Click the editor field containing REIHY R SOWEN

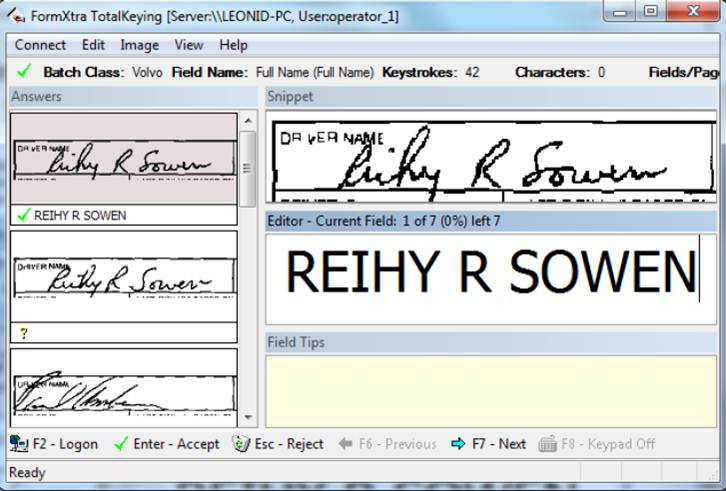point(490,272)
